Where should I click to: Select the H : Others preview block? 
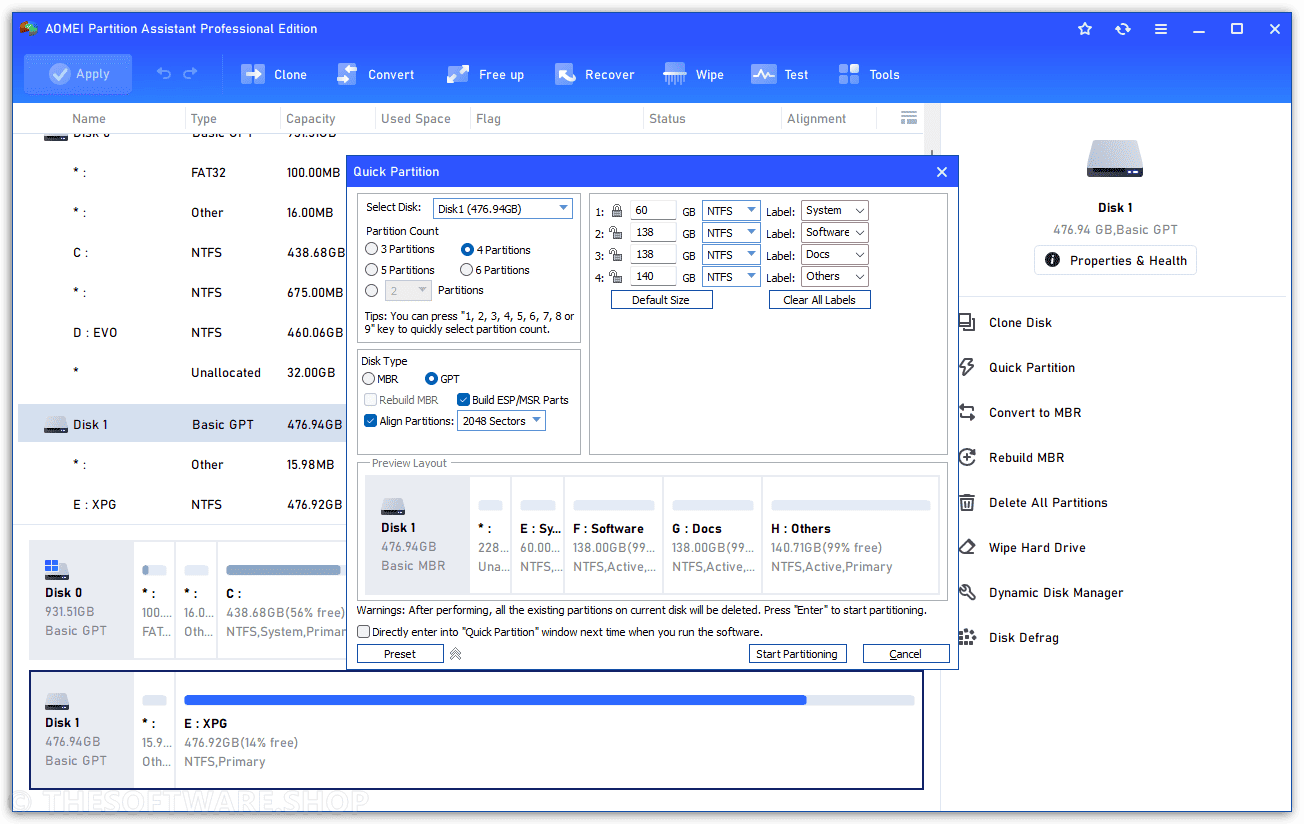coord(850,536)
